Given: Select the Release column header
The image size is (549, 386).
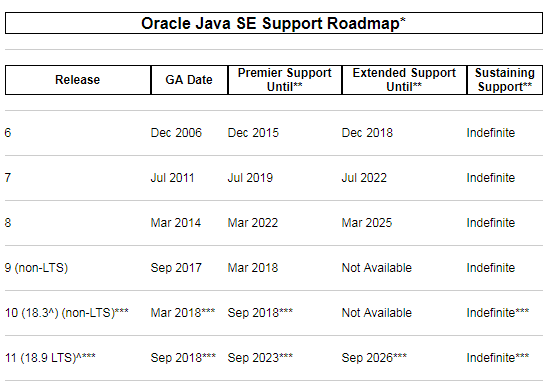Looking at the screenshot, I should pyautogui.click(x=78, y=80).
